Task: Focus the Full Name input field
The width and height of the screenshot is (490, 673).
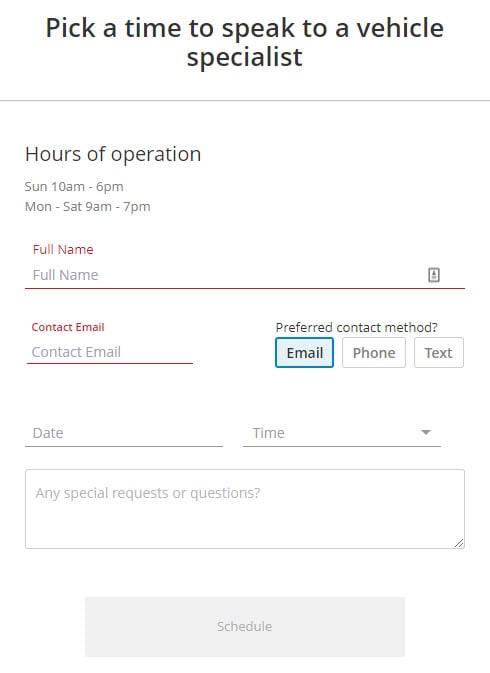Action: click(x=245, y=275)
